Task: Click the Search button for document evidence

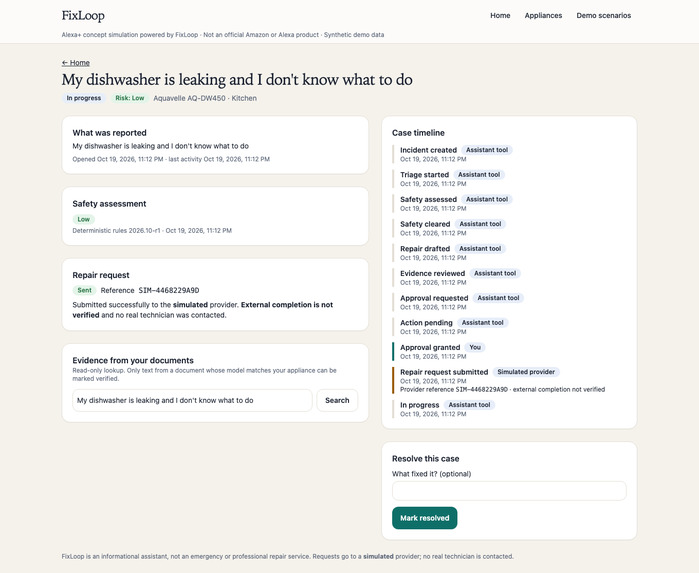Action: point(337,400)
